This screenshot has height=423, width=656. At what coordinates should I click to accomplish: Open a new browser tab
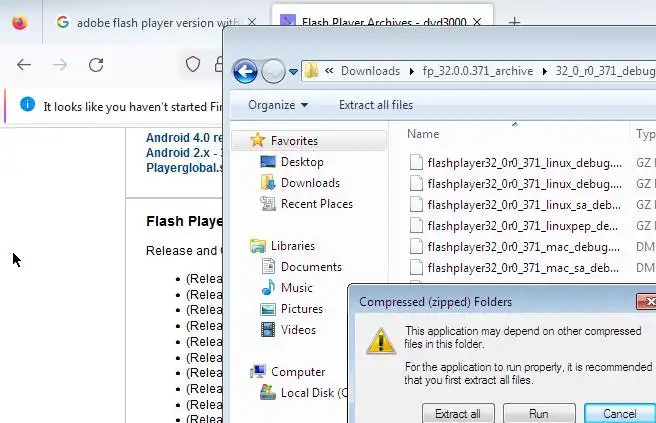point(515,21)
